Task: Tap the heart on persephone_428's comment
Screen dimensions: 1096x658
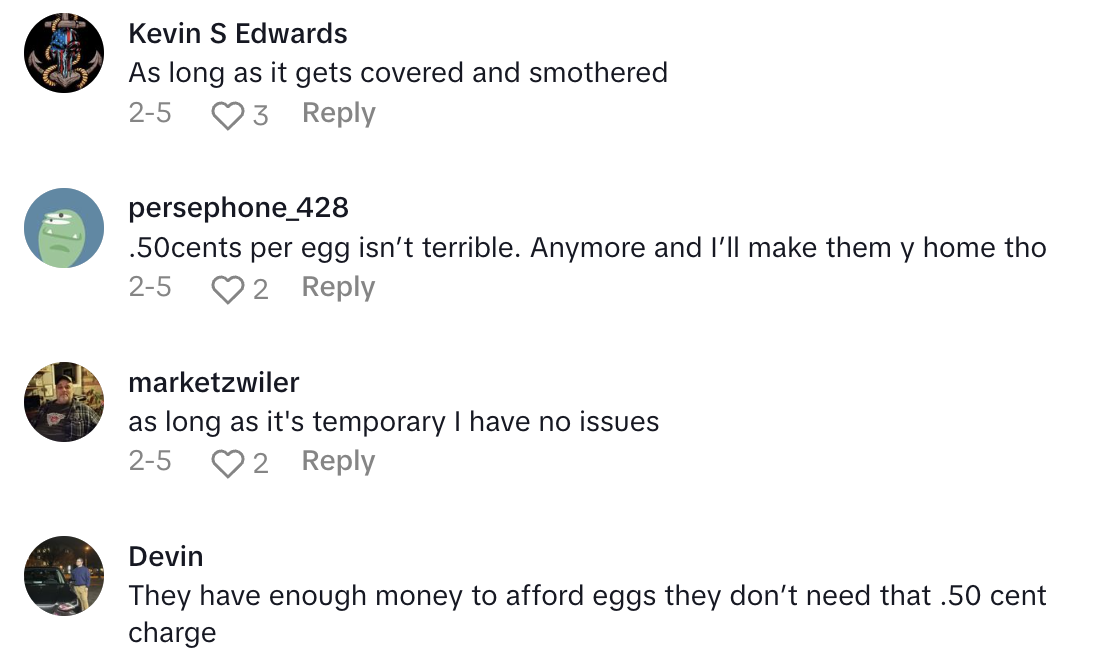Action: click(228, 289)
